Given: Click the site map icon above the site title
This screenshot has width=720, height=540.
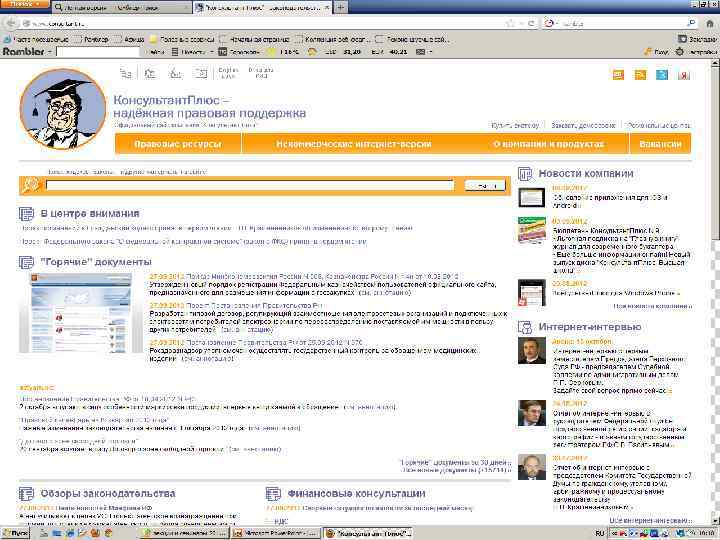Looking at the screenshot, I should click(125, 73).
